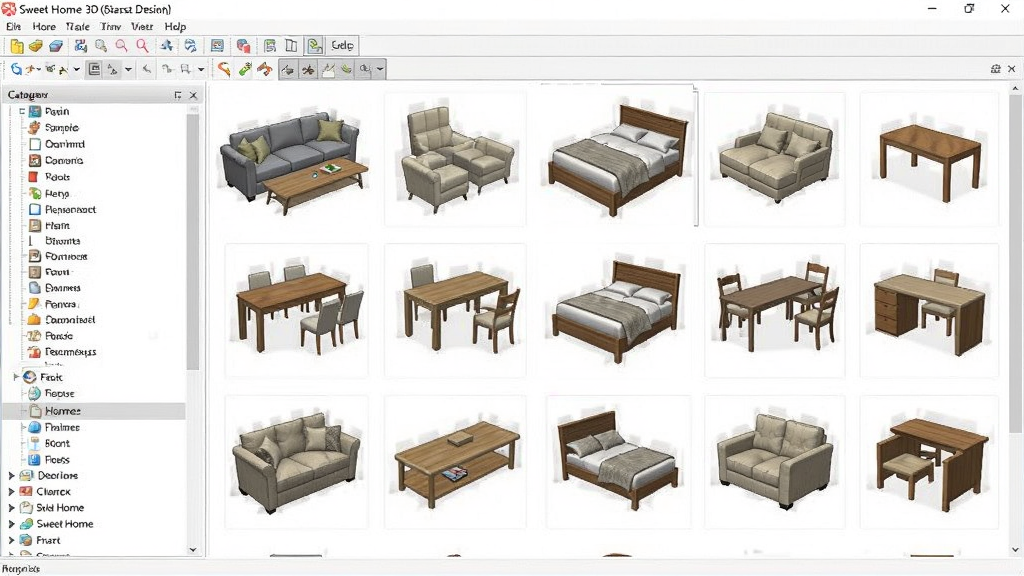
Task: Click the green list panel icon
Action: [270, 46]
